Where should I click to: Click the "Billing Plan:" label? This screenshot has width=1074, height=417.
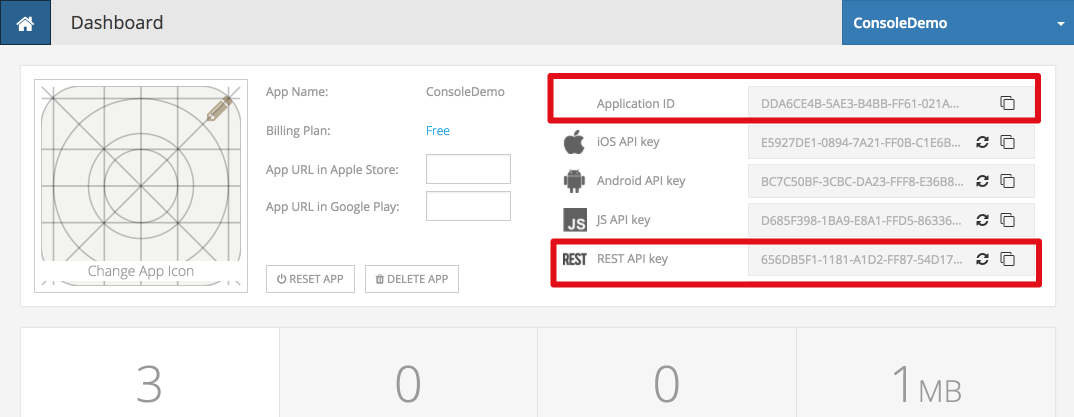(x=298, y=130)
